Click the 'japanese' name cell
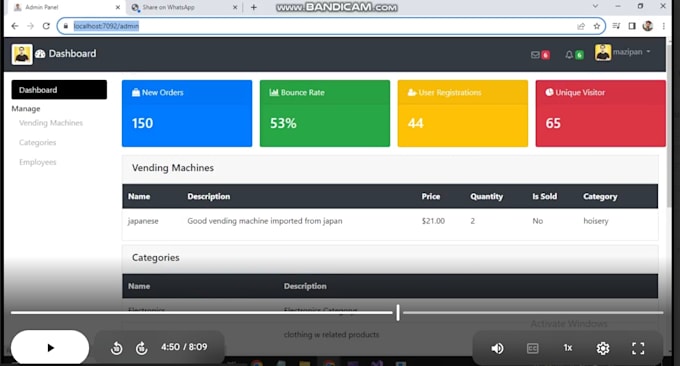Viewport: 680px width, 366px height. pyautogui.click(x=143, y=221)
